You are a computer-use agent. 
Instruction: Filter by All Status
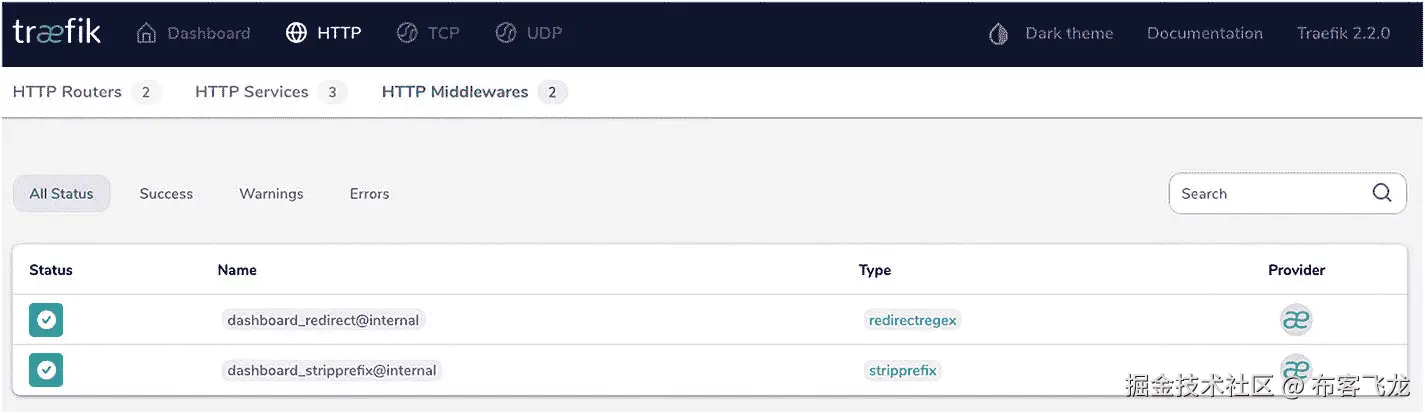(x=61, y=194)
